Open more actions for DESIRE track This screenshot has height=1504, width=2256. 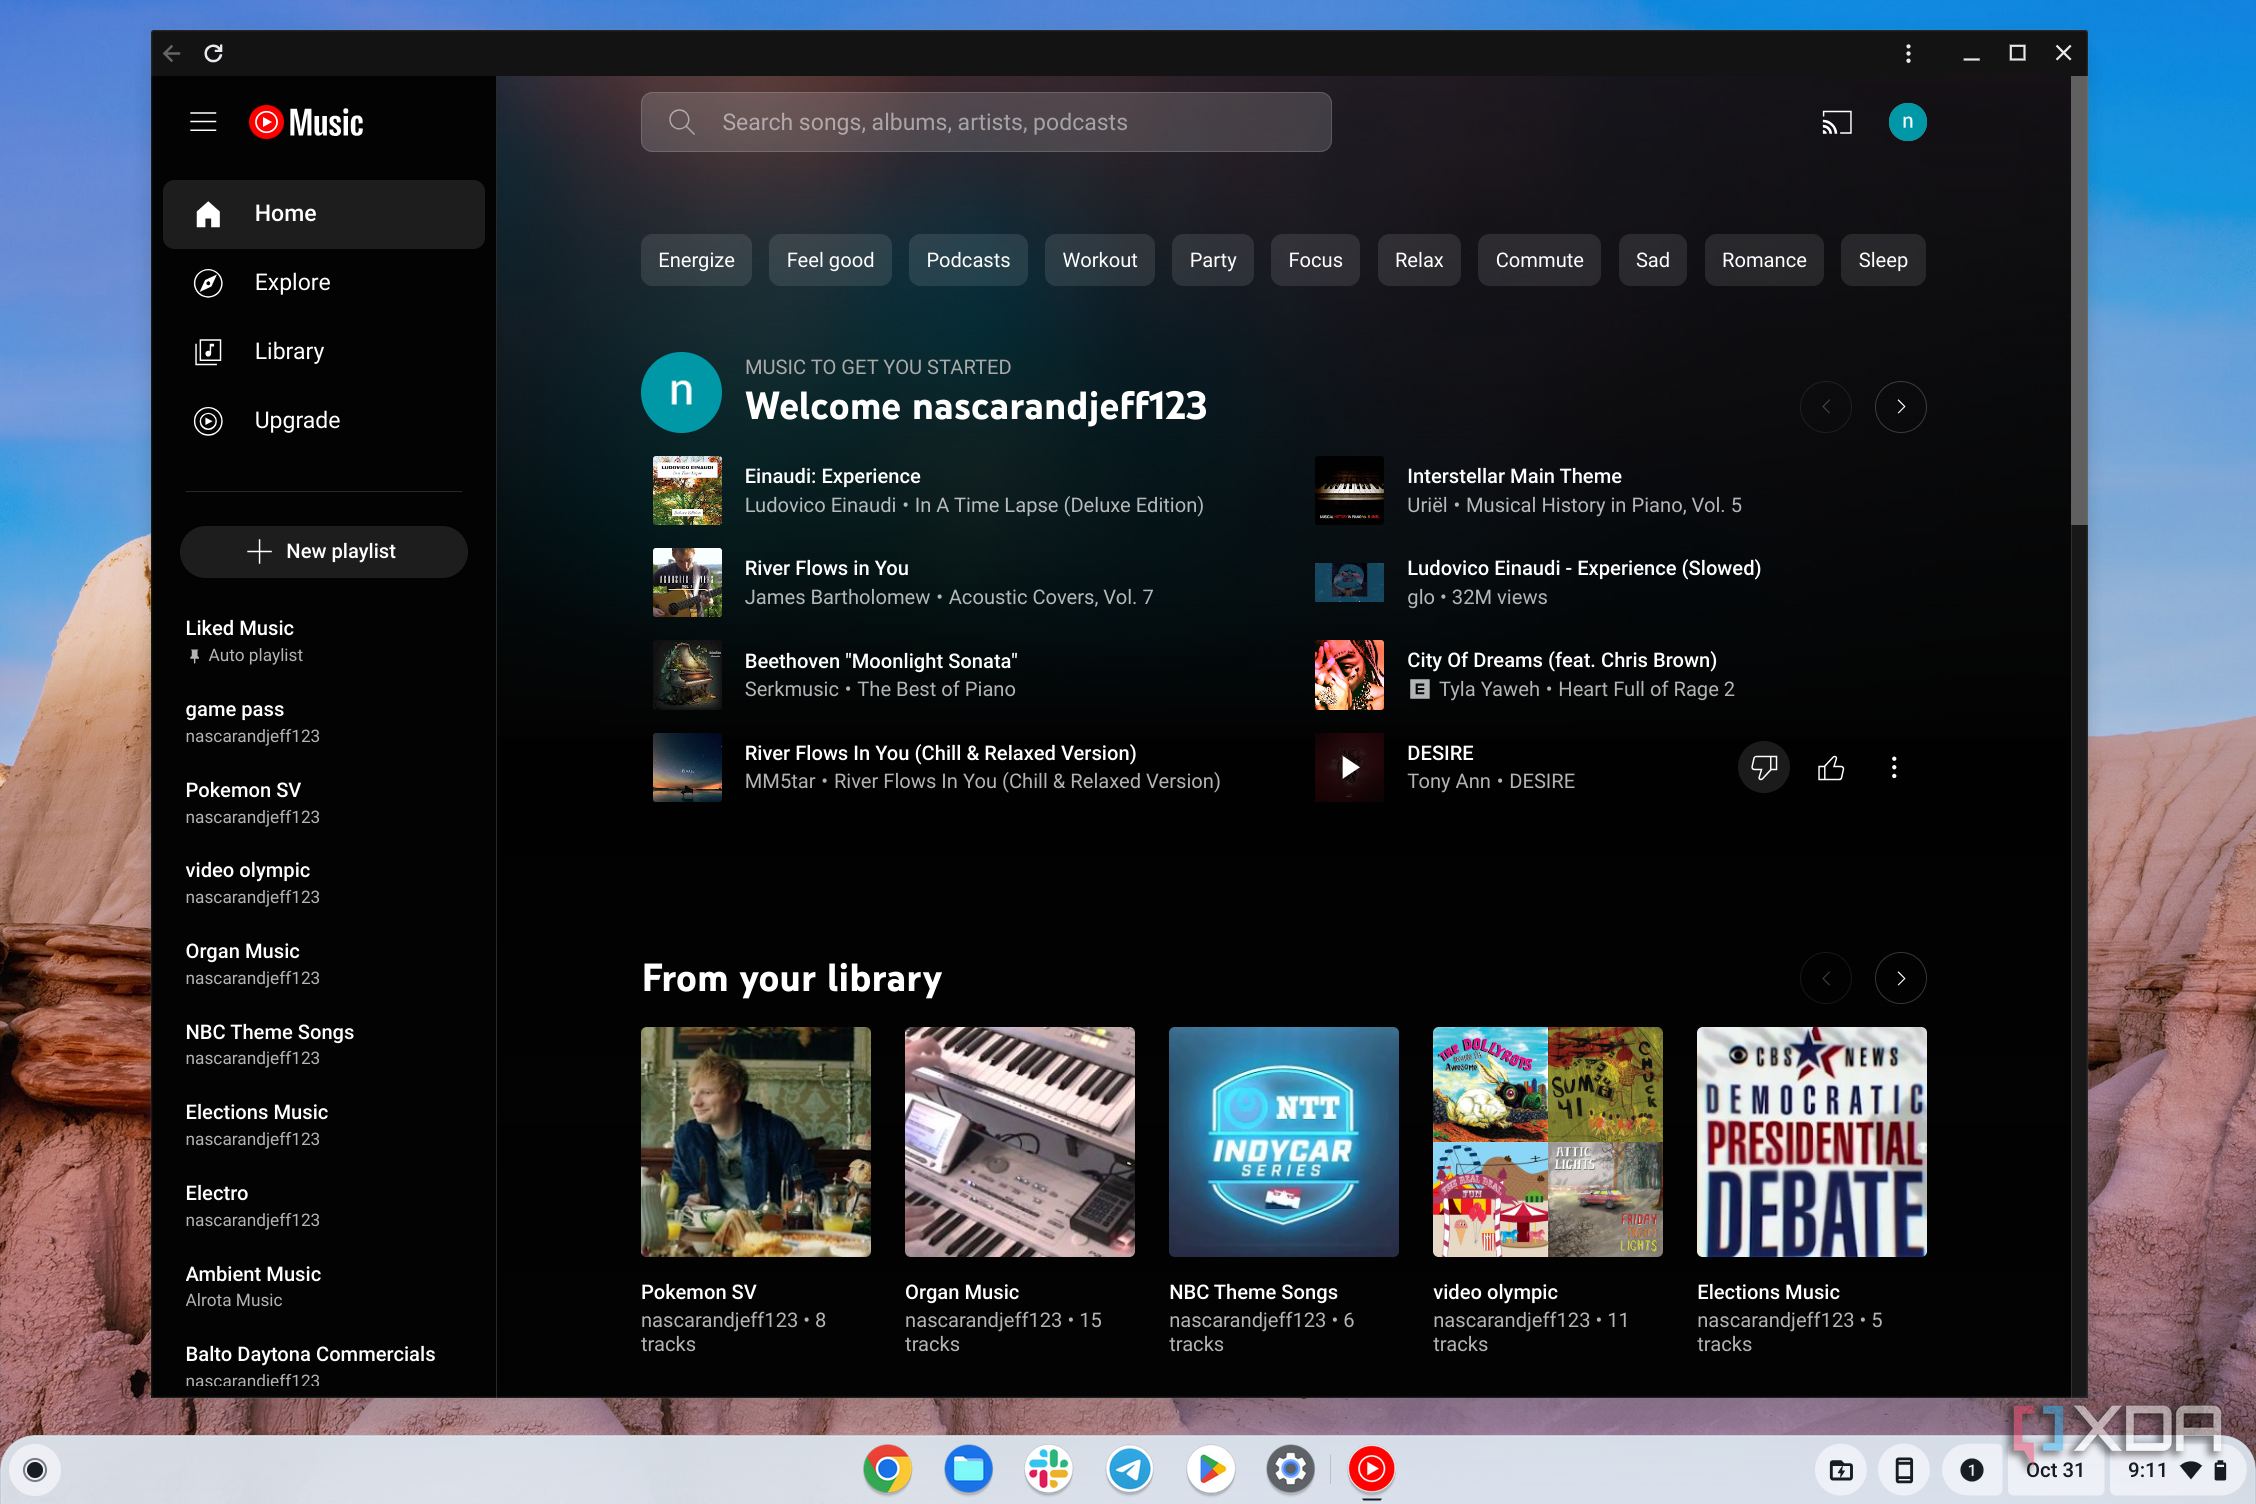point(1893,767)
